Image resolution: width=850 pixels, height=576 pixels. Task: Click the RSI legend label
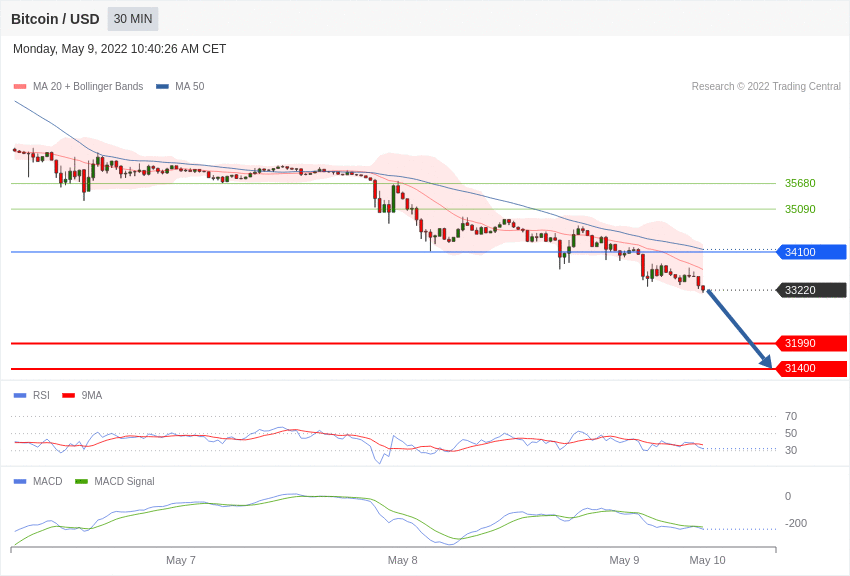[x=41, y=396]
